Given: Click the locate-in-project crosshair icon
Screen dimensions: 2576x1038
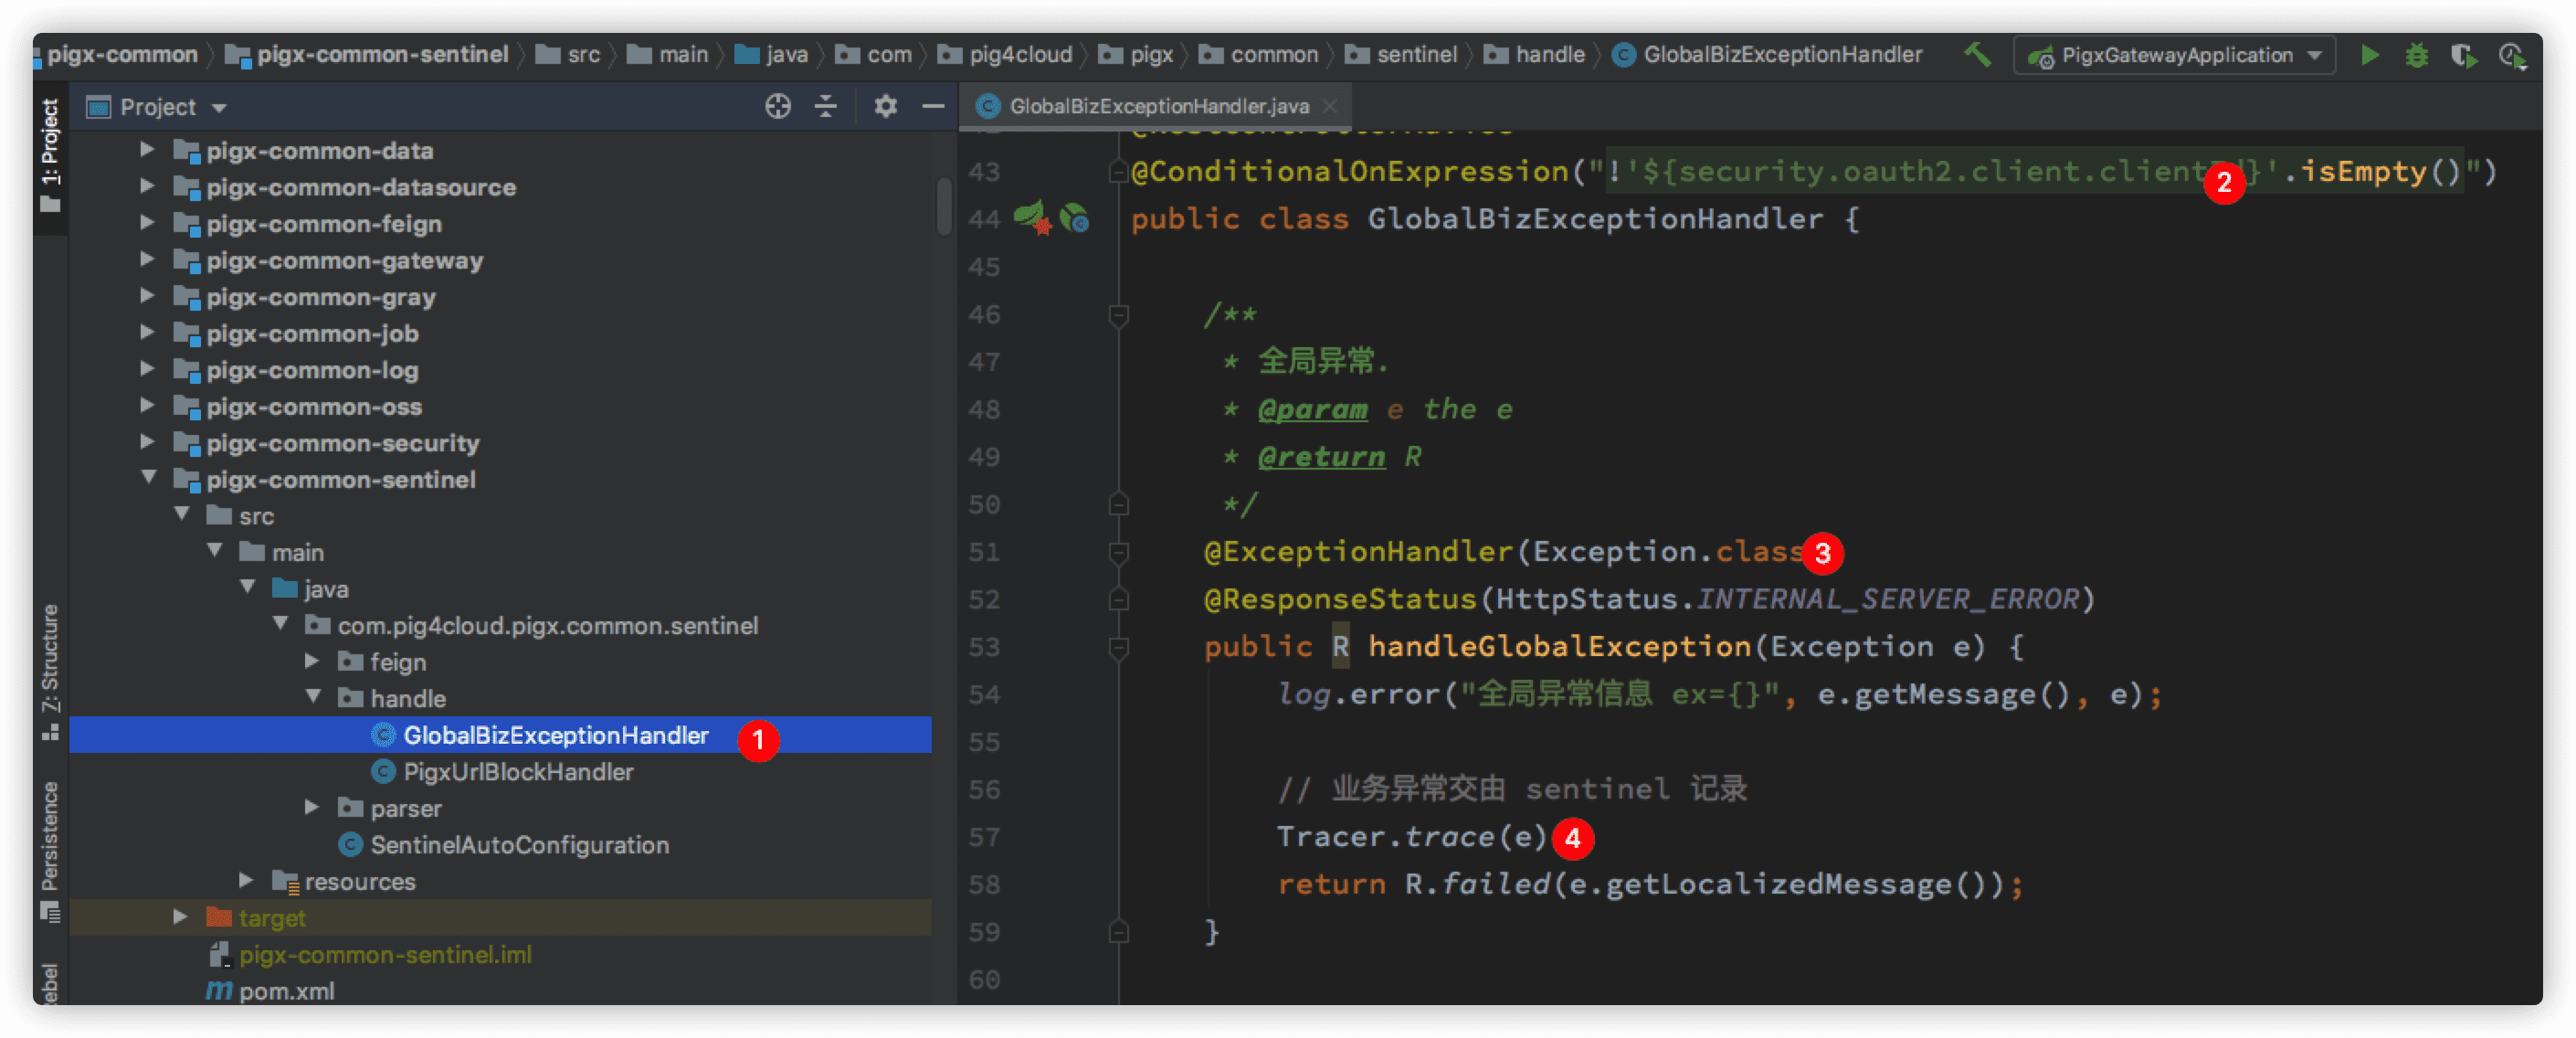Looking at the screenshot, I should 777,106.
